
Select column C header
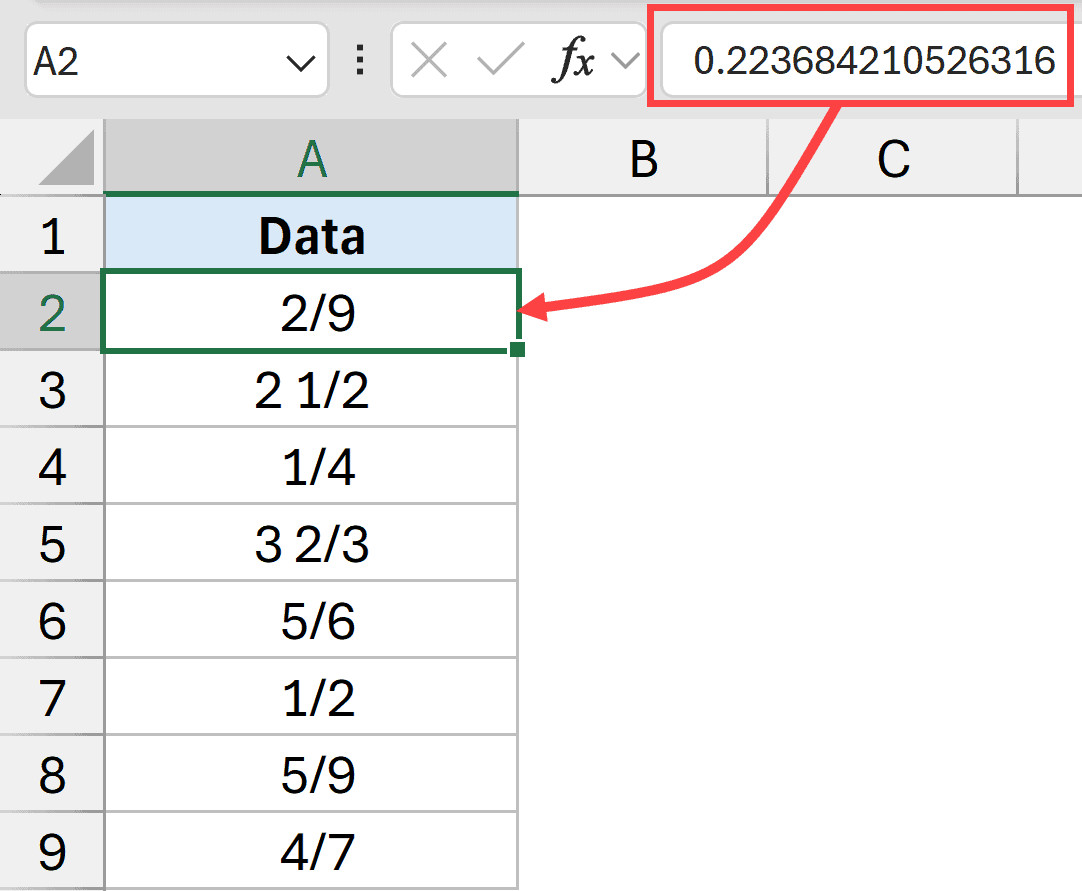click(x=892, y=158)
